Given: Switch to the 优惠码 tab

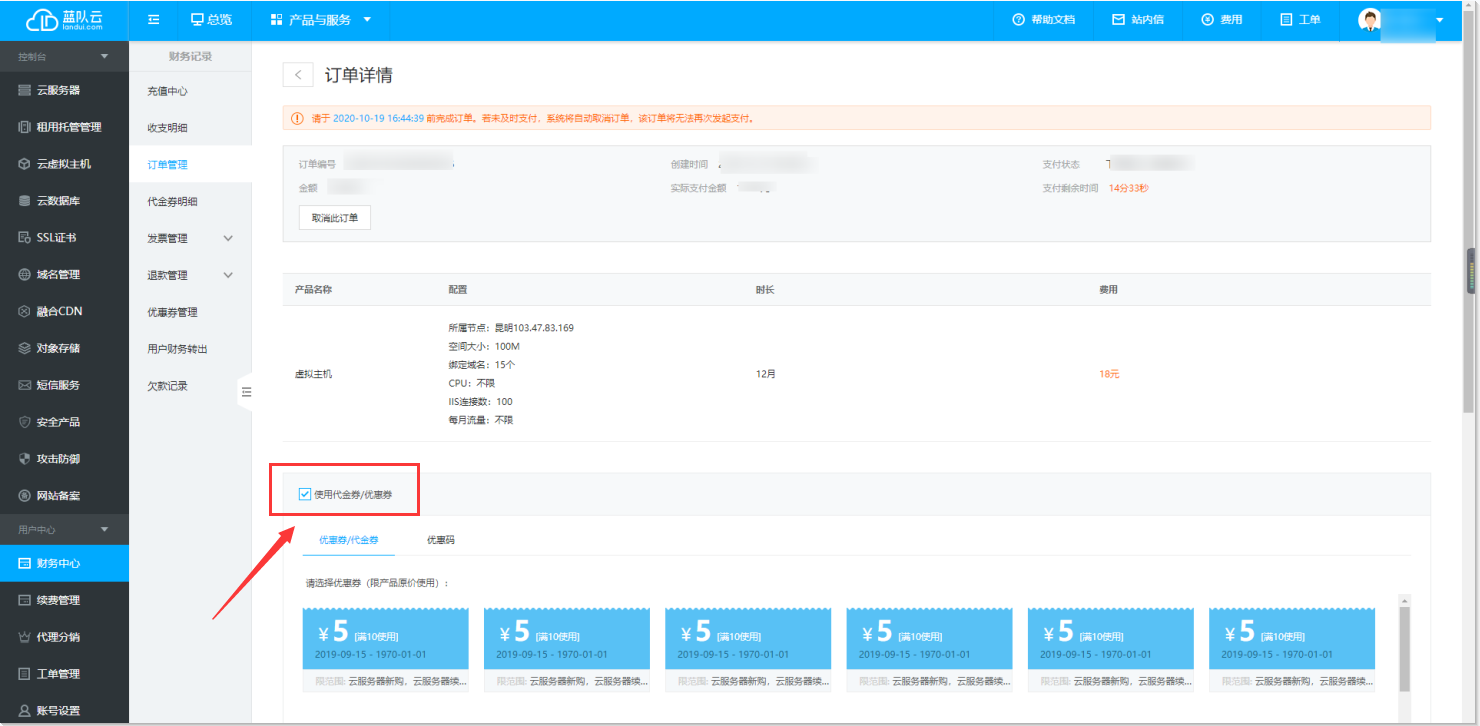Looking at the screenshot, I should coord(440,540).
